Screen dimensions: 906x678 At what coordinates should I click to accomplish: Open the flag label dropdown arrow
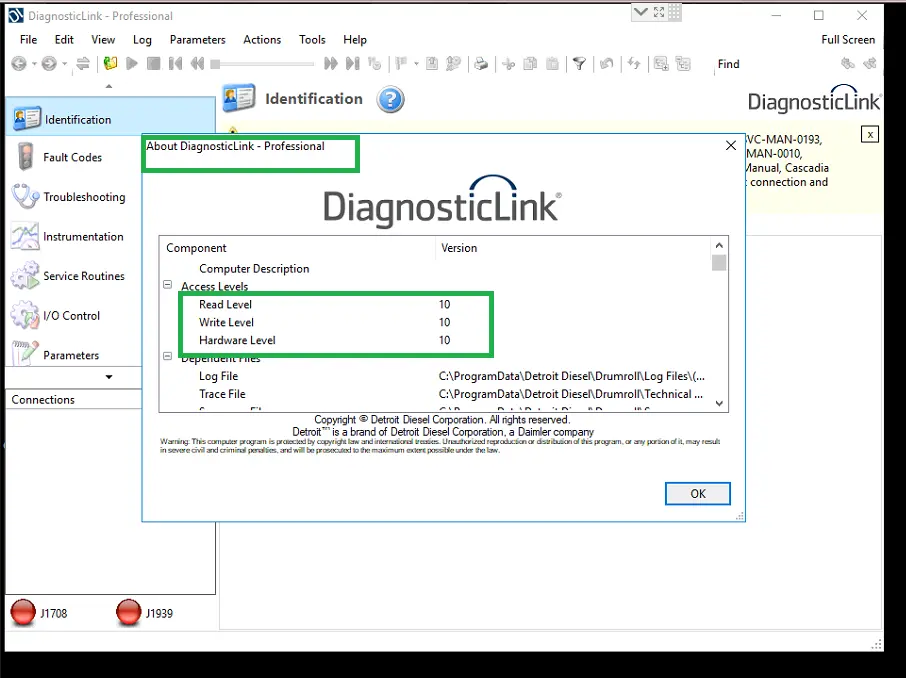pos(416,64)
